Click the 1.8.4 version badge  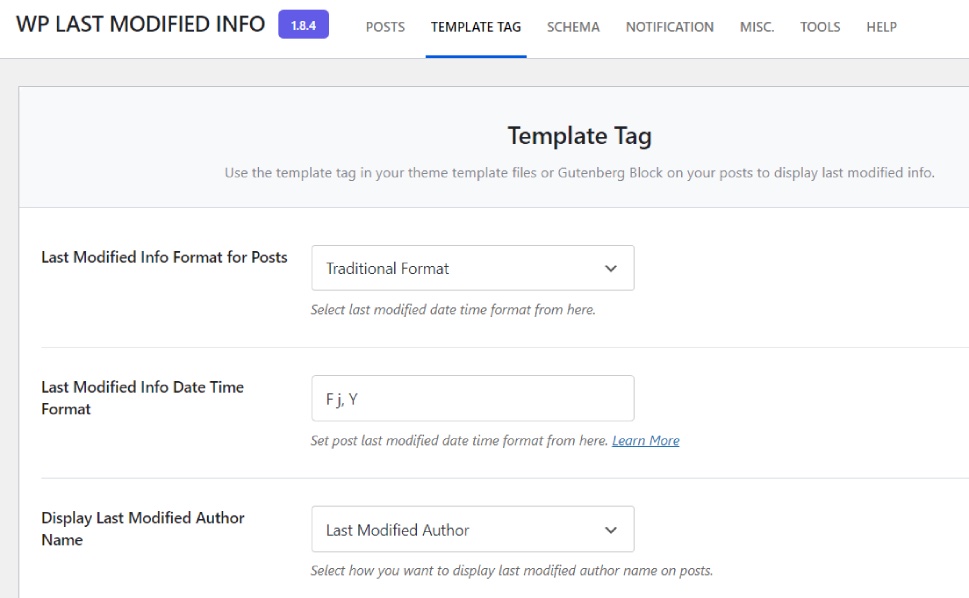point(303,25)
